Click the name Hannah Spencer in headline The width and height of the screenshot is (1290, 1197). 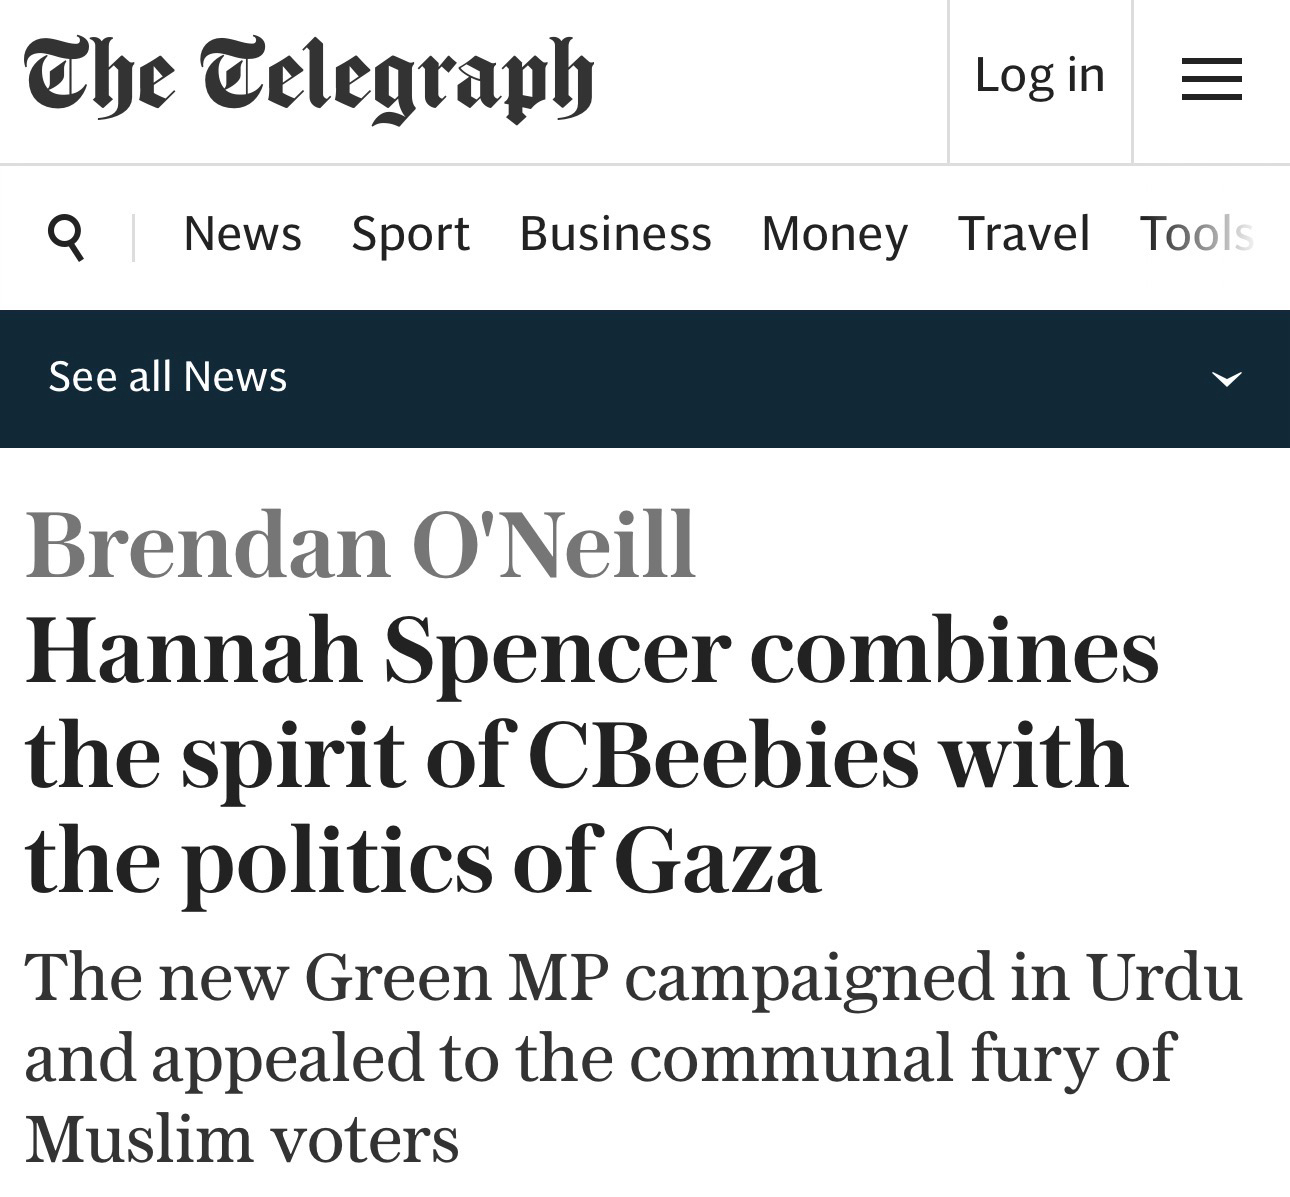[x=378, y=652]
